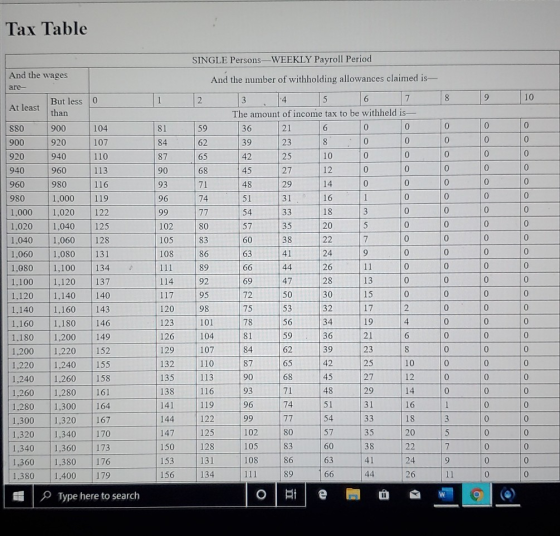Select value 107 in the 900 row
The image size is (560, 536).
(x=101, y=142)
